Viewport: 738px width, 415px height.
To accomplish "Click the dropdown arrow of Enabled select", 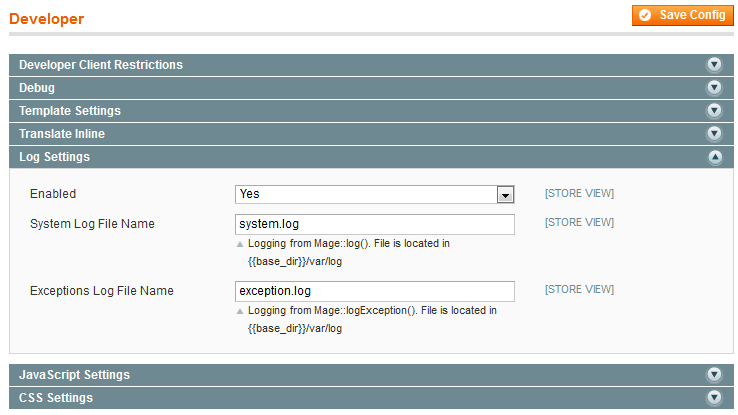I will tap(506, 194).
